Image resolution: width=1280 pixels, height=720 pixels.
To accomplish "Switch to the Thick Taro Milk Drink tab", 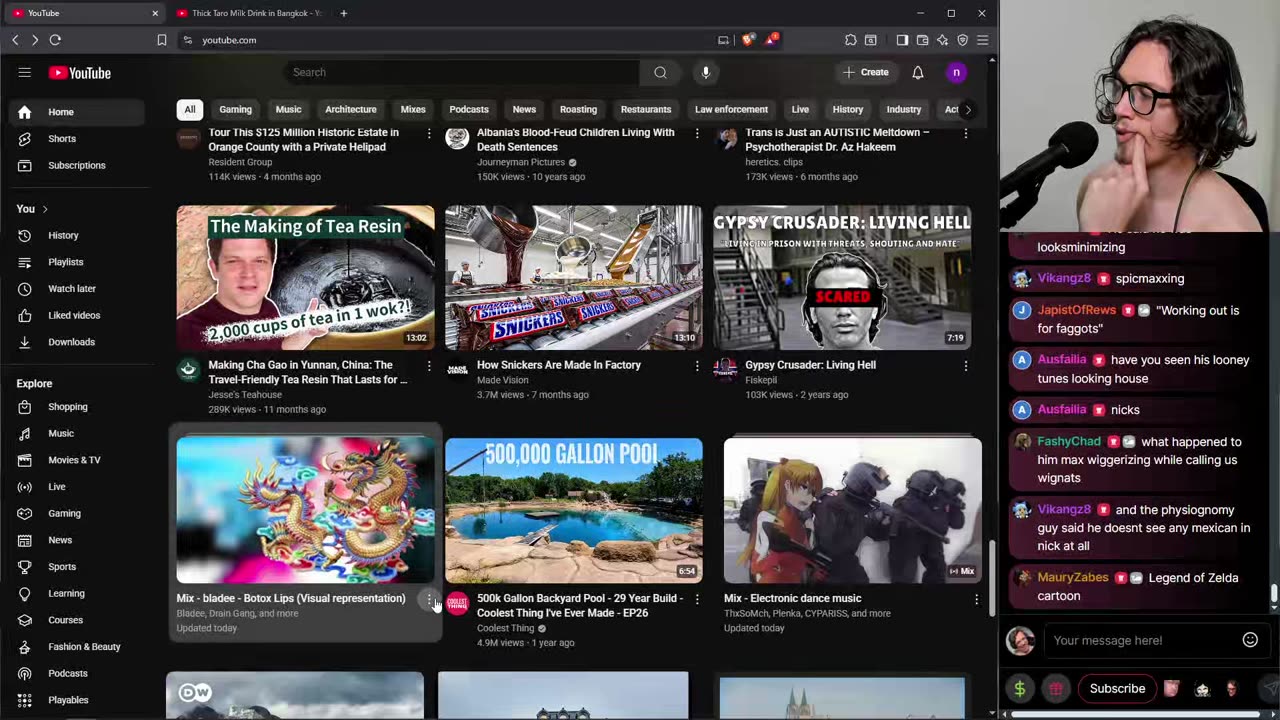I will point(250,13).
